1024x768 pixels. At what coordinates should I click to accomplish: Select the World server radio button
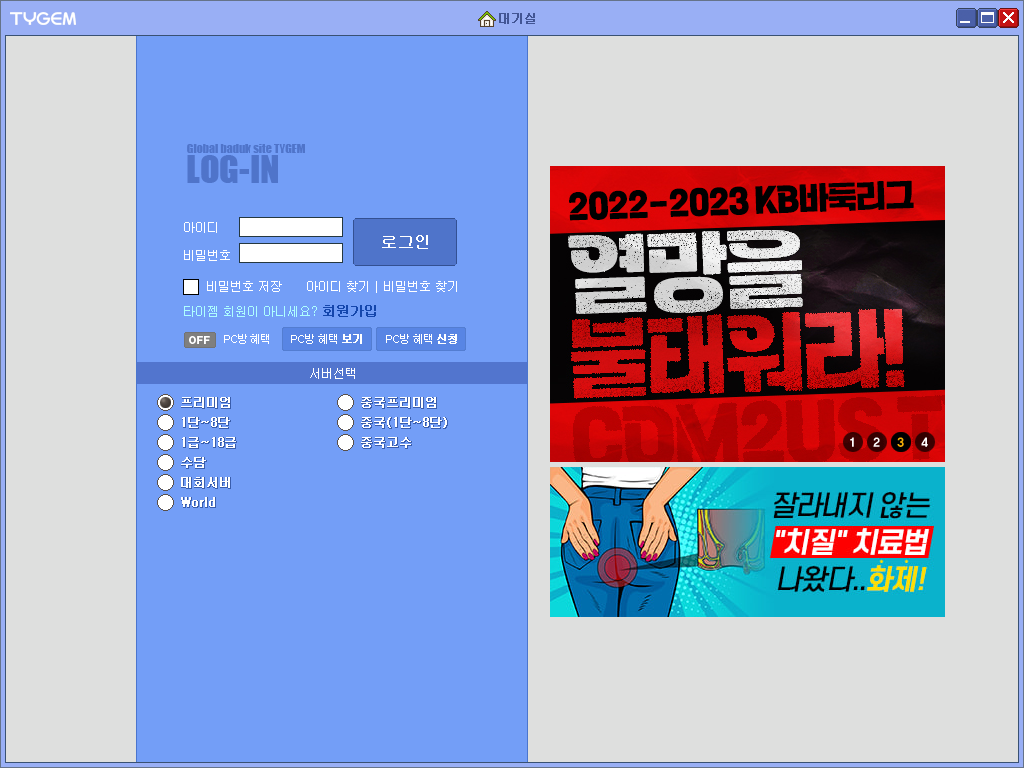(x=165, y=502)
